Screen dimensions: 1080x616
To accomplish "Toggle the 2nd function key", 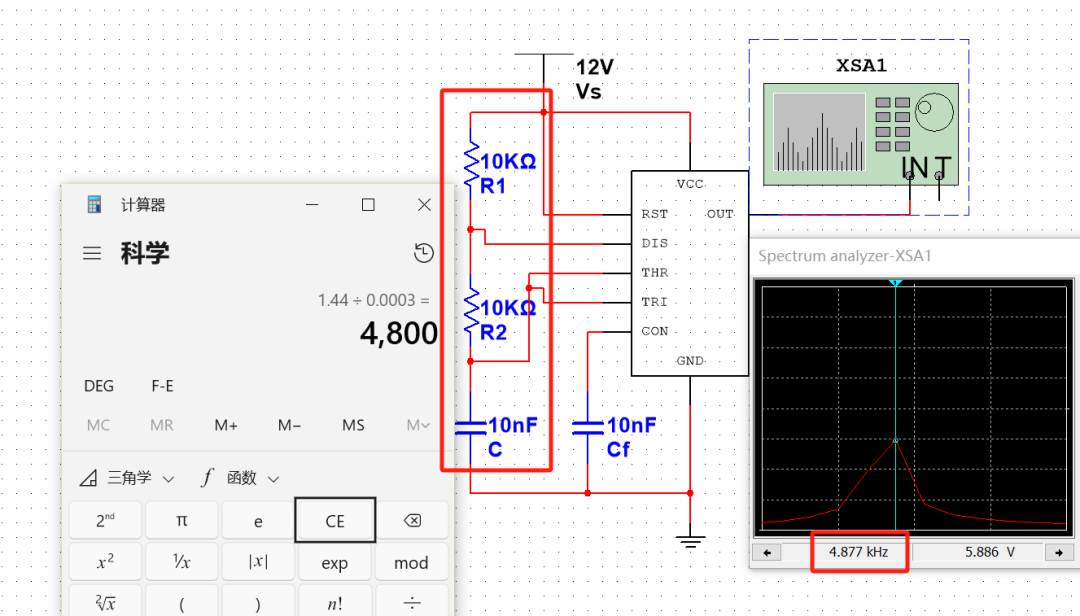I will pos(105,521).
